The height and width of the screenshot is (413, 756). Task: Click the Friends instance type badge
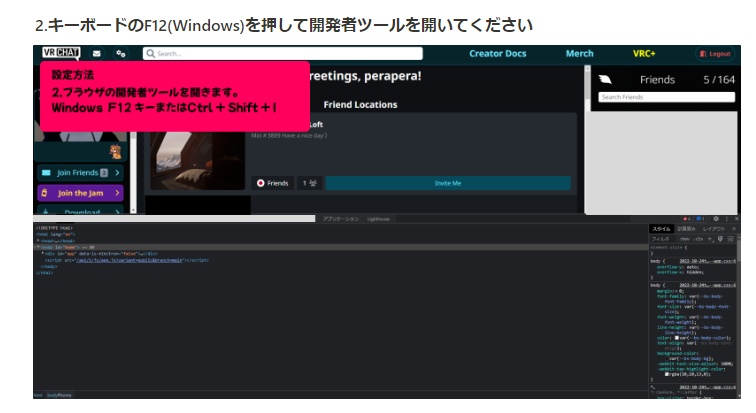tap(272, 183)
